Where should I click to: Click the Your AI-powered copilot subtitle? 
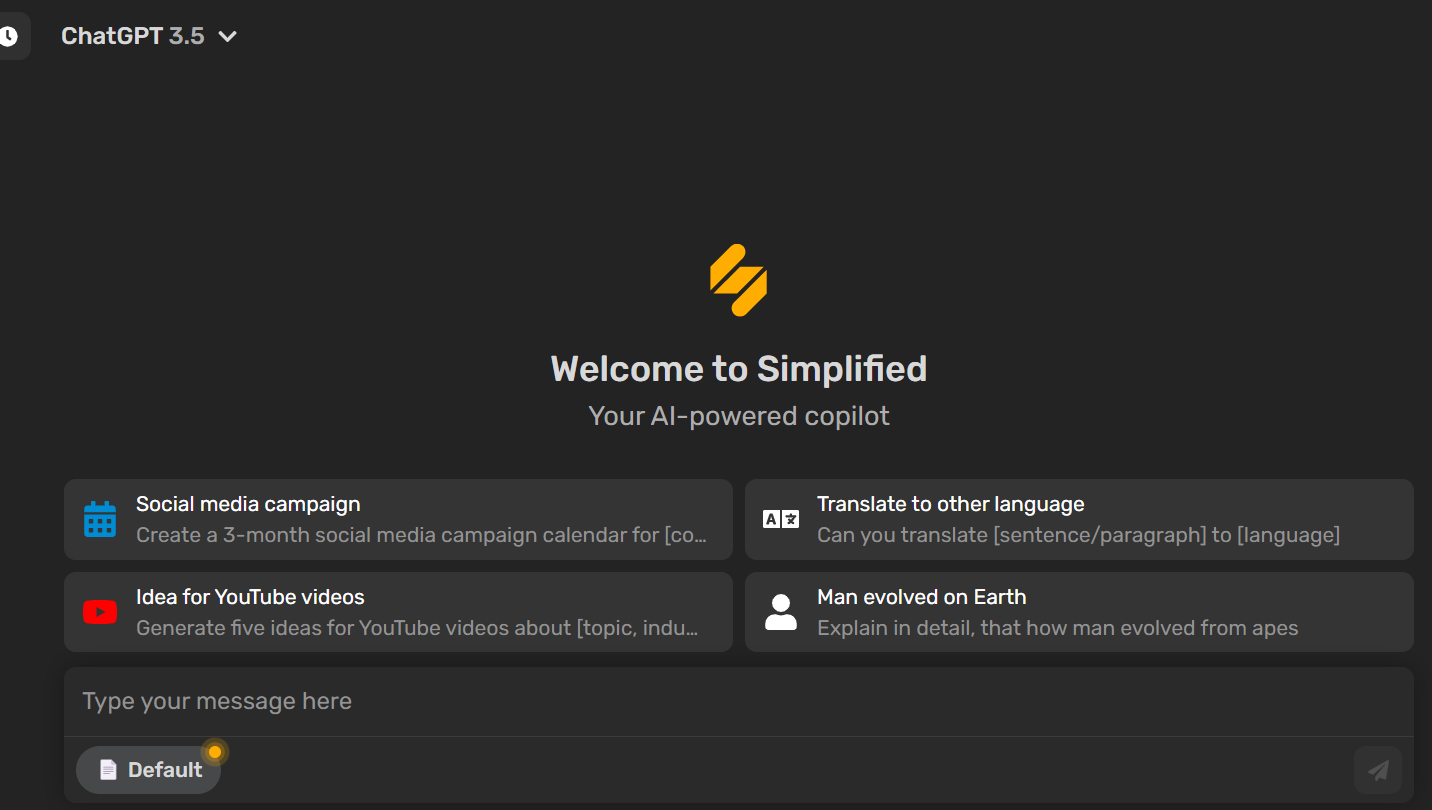(739, 416)
